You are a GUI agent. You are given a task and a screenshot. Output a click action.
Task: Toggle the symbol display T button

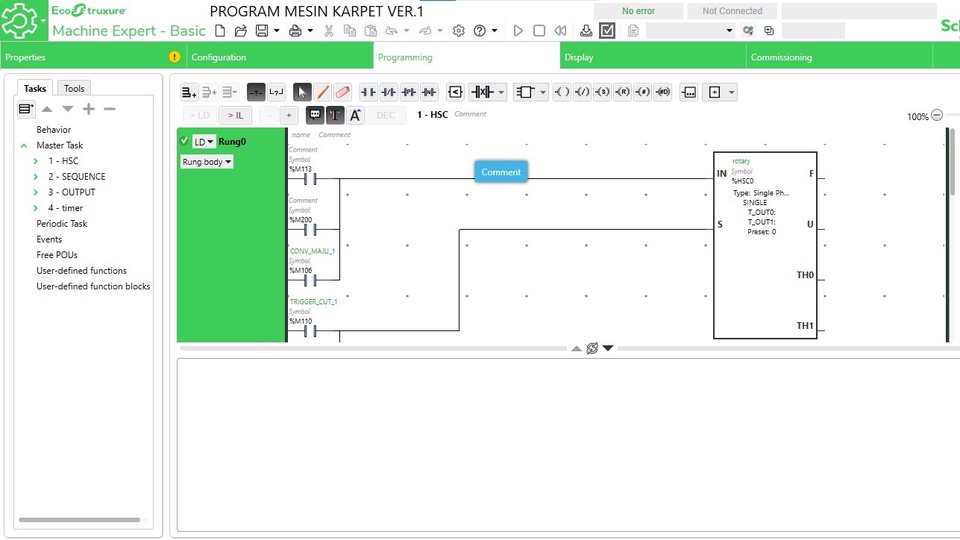[335, 115]
